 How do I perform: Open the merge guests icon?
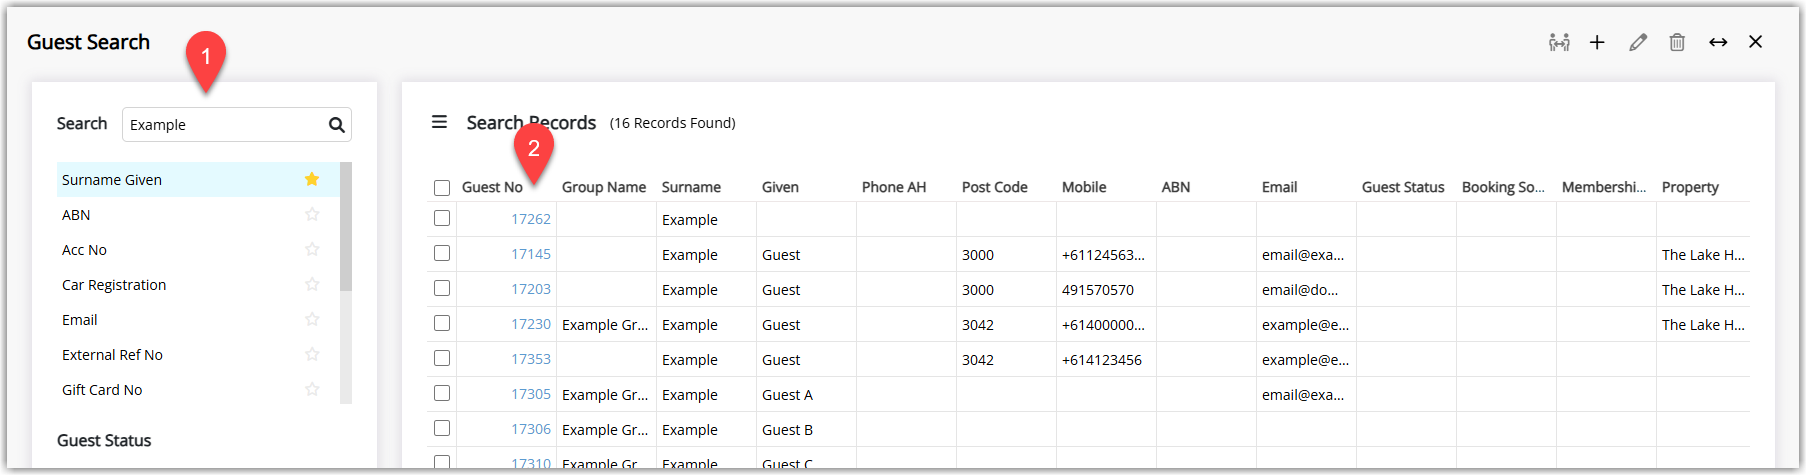coord(1558,42)
